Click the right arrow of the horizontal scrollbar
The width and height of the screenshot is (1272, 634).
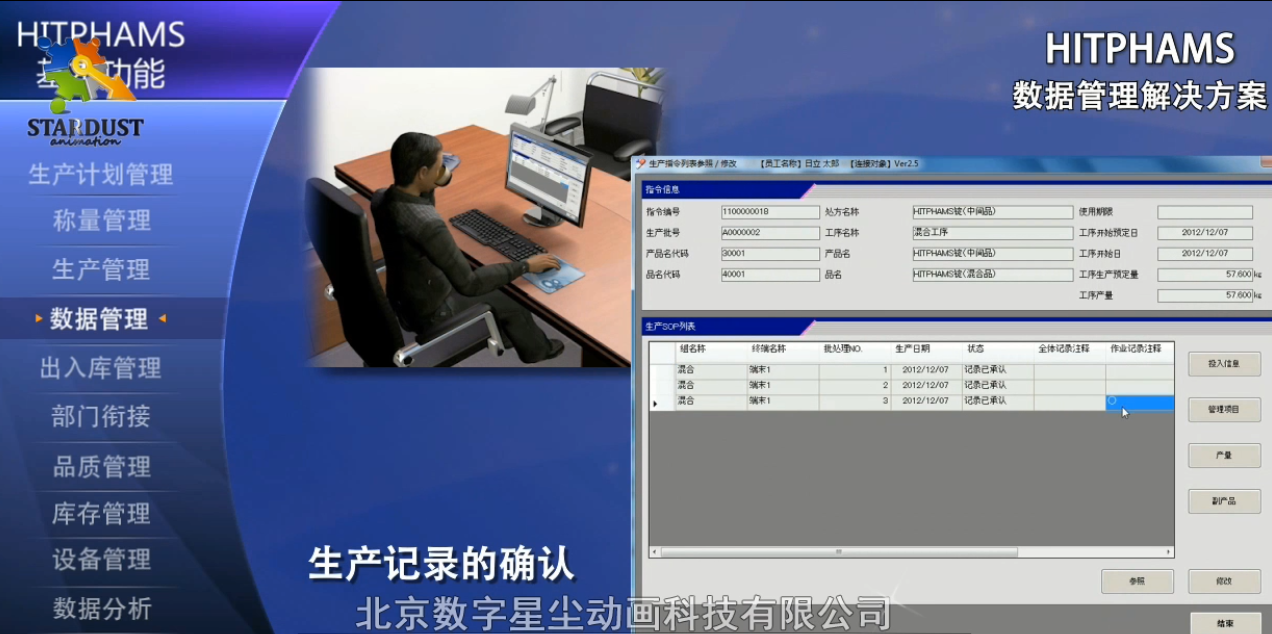1168,552
